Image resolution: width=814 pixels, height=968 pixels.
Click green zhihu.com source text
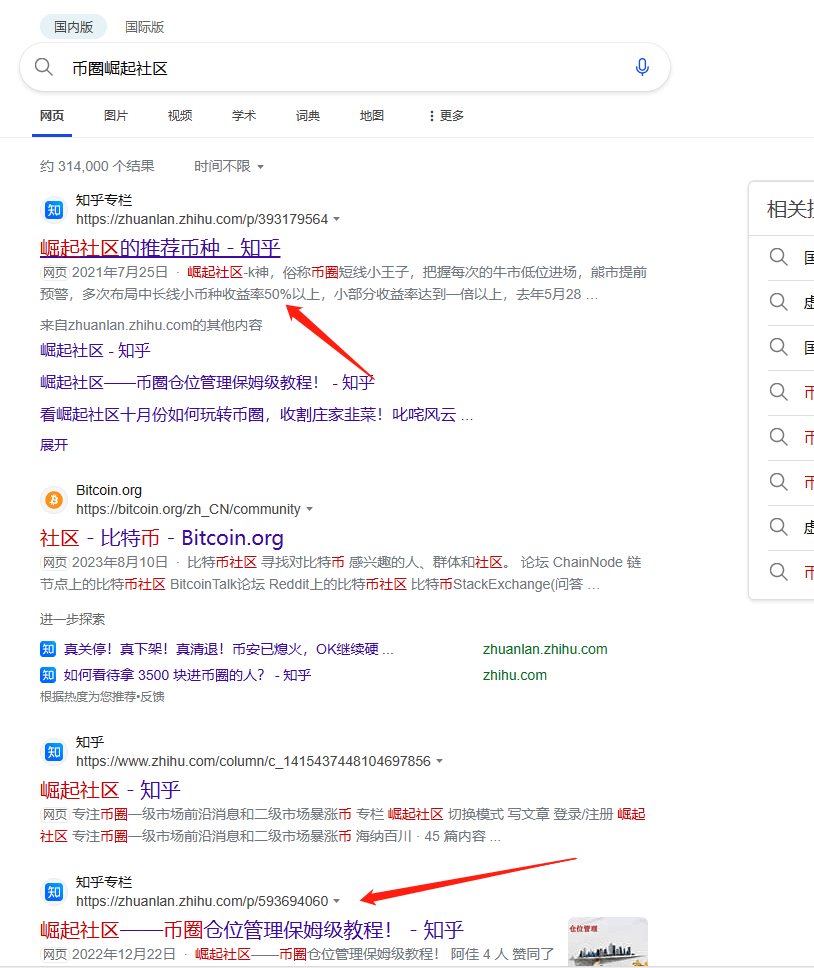[515, 675]
